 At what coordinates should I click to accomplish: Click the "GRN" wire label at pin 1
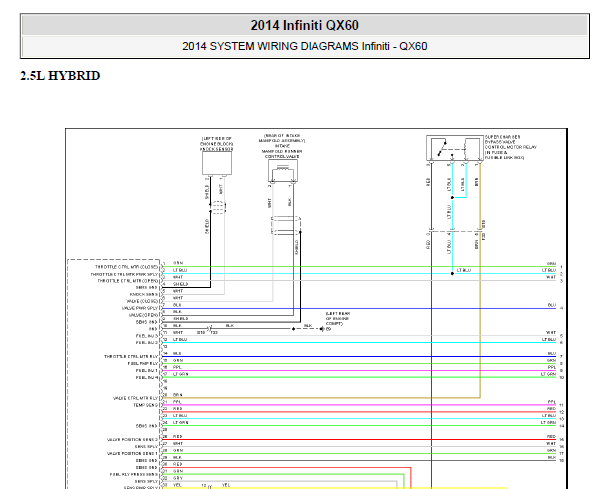178,263
